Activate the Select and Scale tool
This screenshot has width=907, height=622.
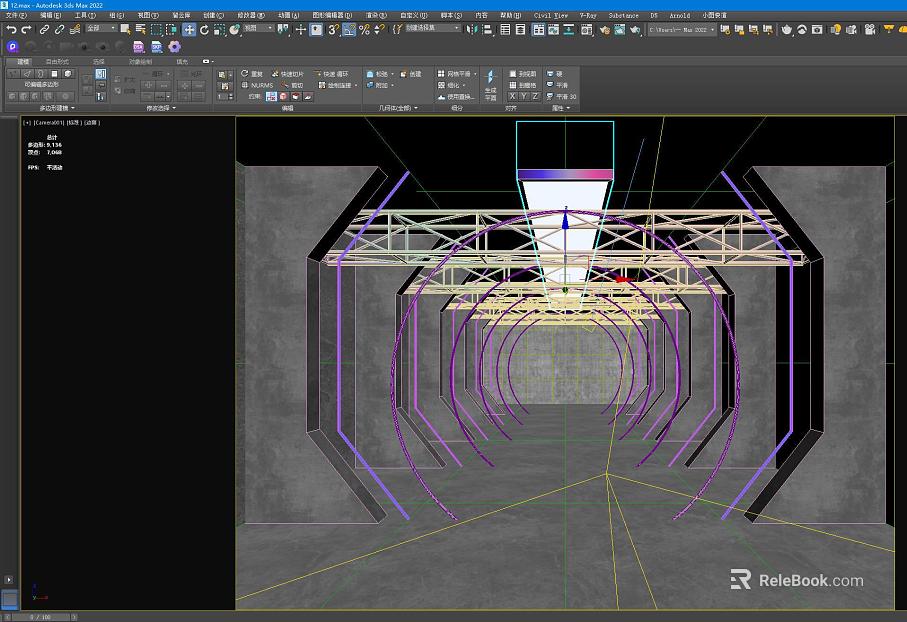pos(219,30)
